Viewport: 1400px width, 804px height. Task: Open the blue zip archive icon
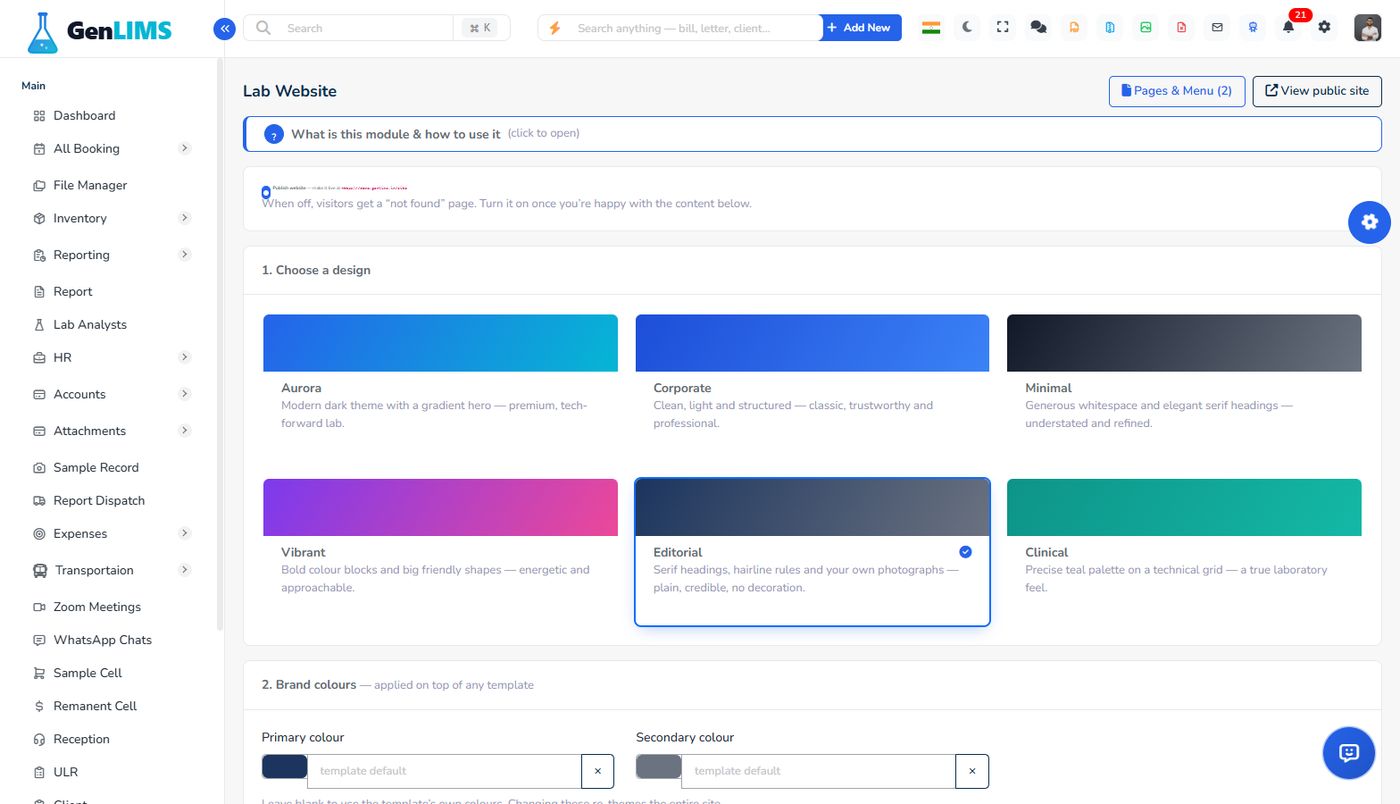click(x=1110, y=28)
